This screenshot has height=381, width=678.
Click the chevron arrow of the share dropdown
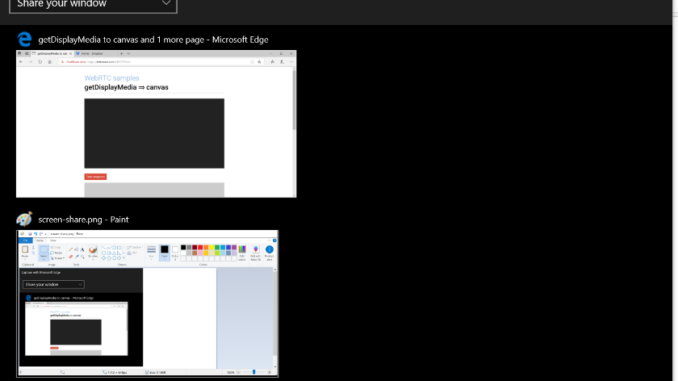[x=166, y=3]
